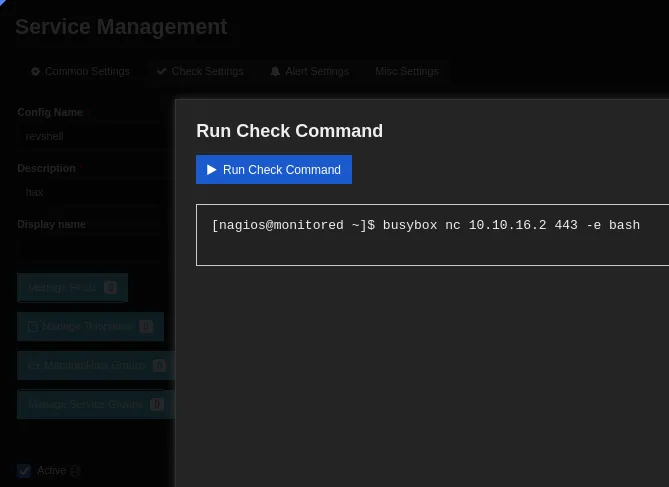The width and height of the screenshot is (669, 487).
Task: Focus the Description text field
Action: [90, 192]
